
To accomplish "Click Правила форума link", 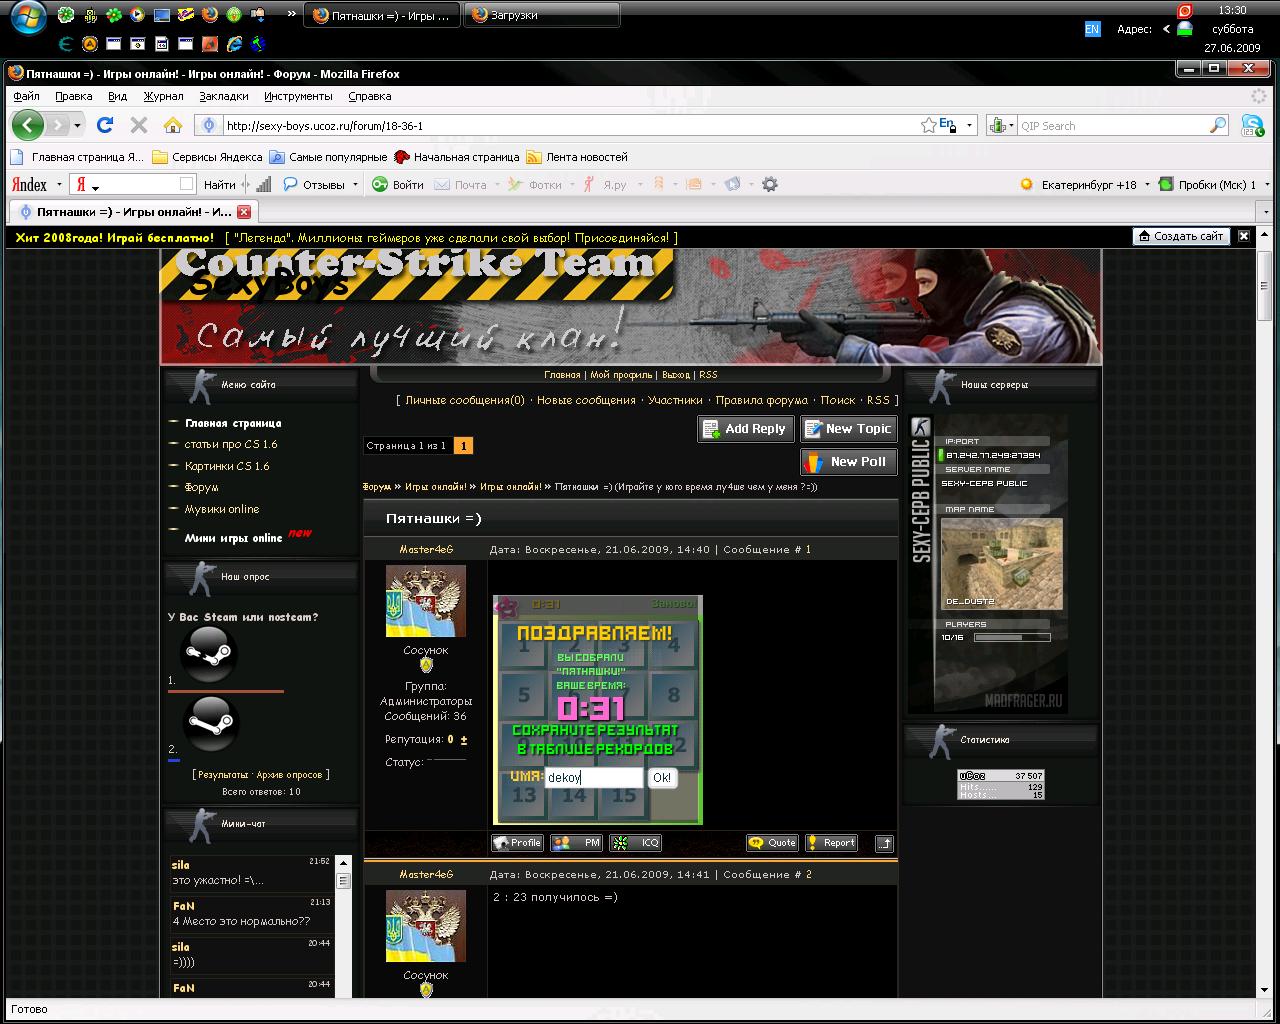I will click(762, 400).
